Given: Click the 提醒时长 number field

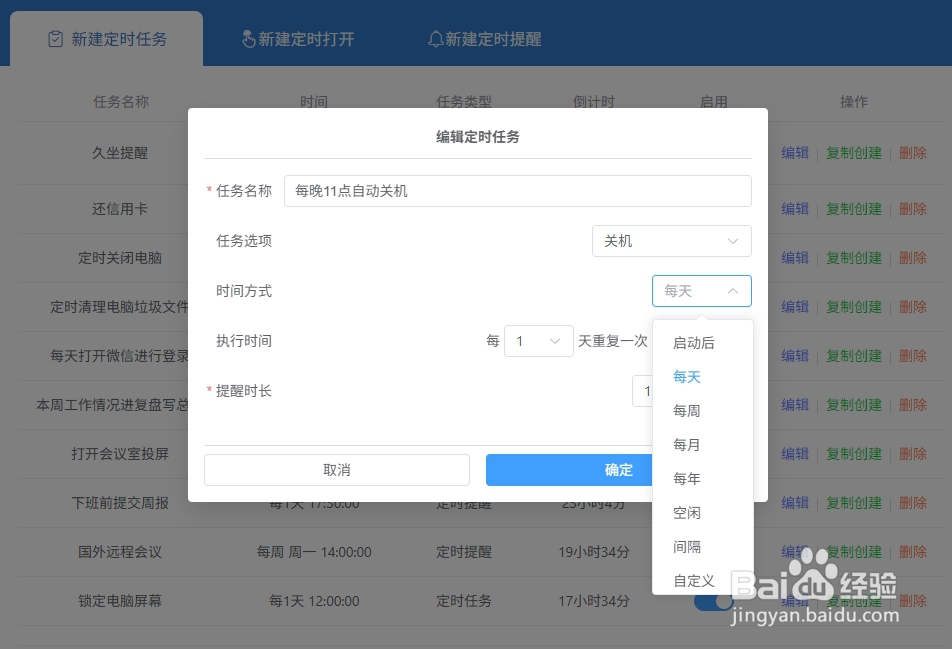Looking at the screenshot, I should coord(642,391).
